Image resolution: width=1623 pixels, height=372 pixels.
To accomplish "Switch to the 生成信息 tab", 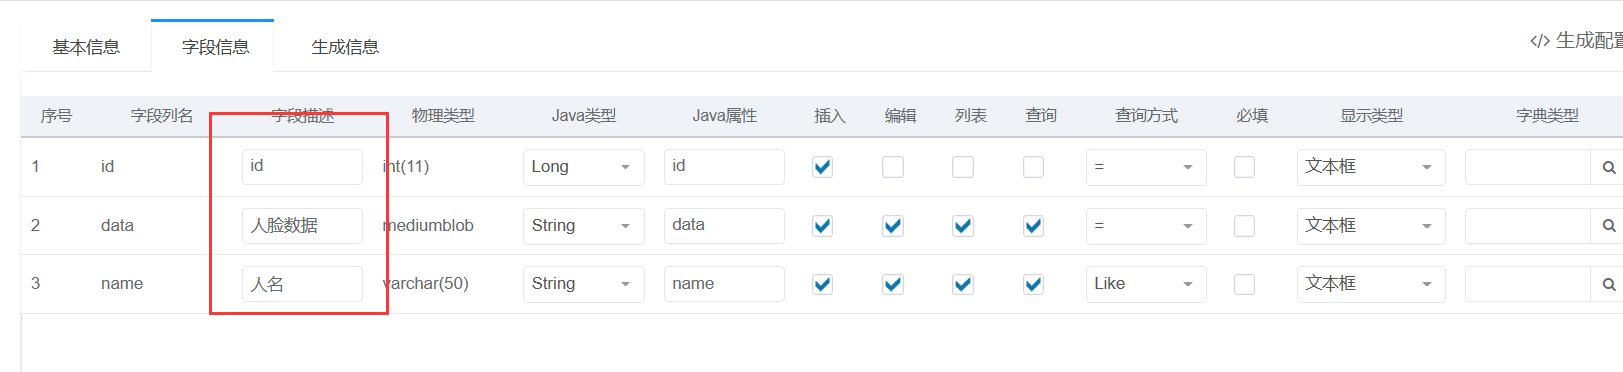I will pyautogui.click(x=345, y=47).
